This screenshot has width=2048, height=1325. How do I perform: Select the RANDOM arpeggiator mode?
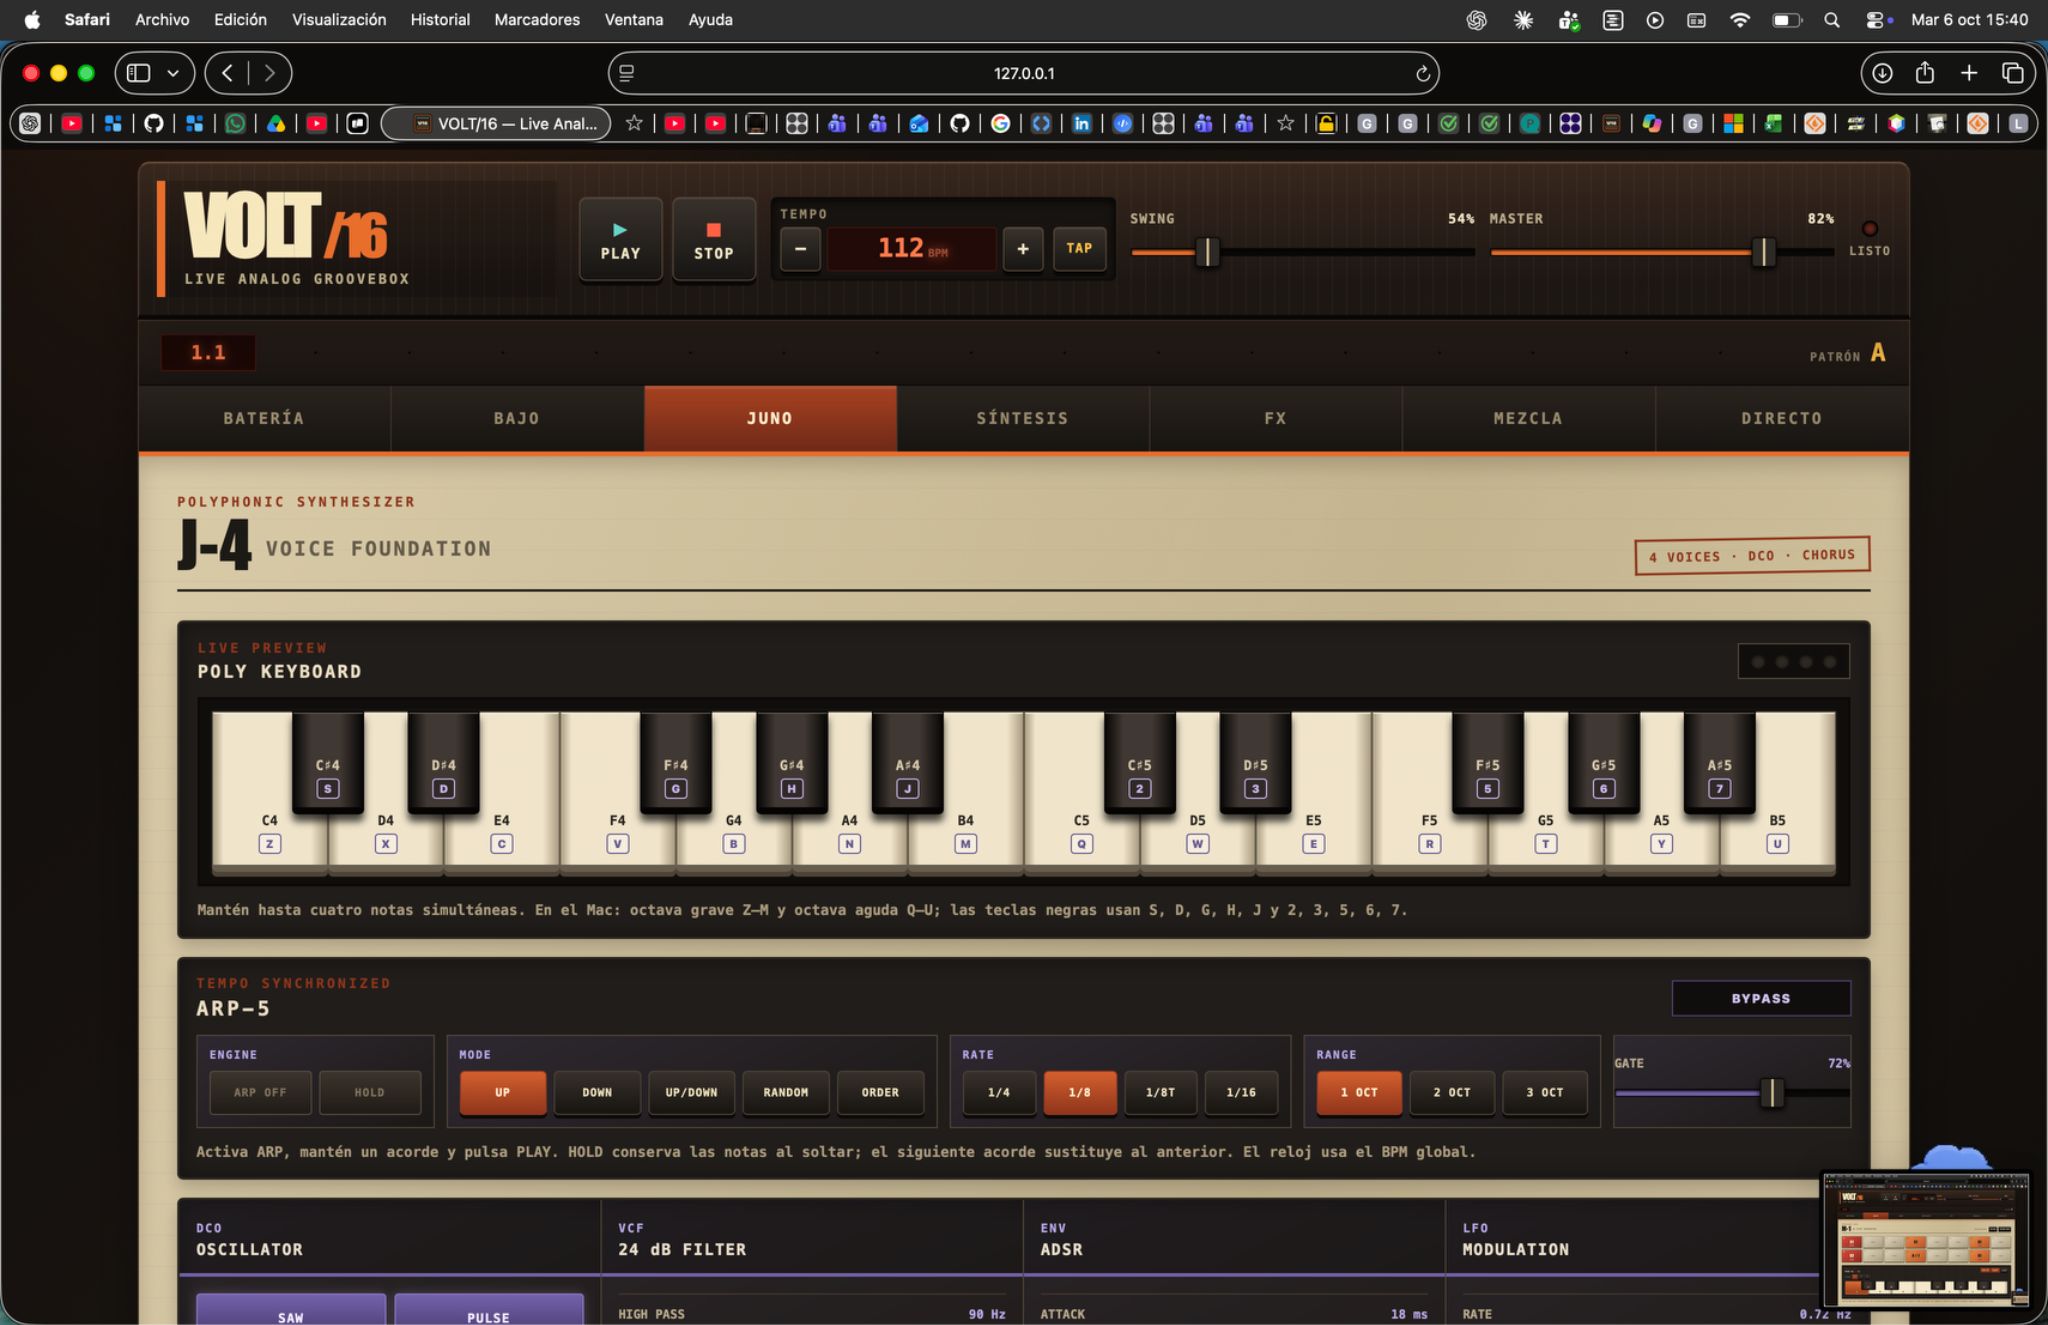coord(786,1092)
